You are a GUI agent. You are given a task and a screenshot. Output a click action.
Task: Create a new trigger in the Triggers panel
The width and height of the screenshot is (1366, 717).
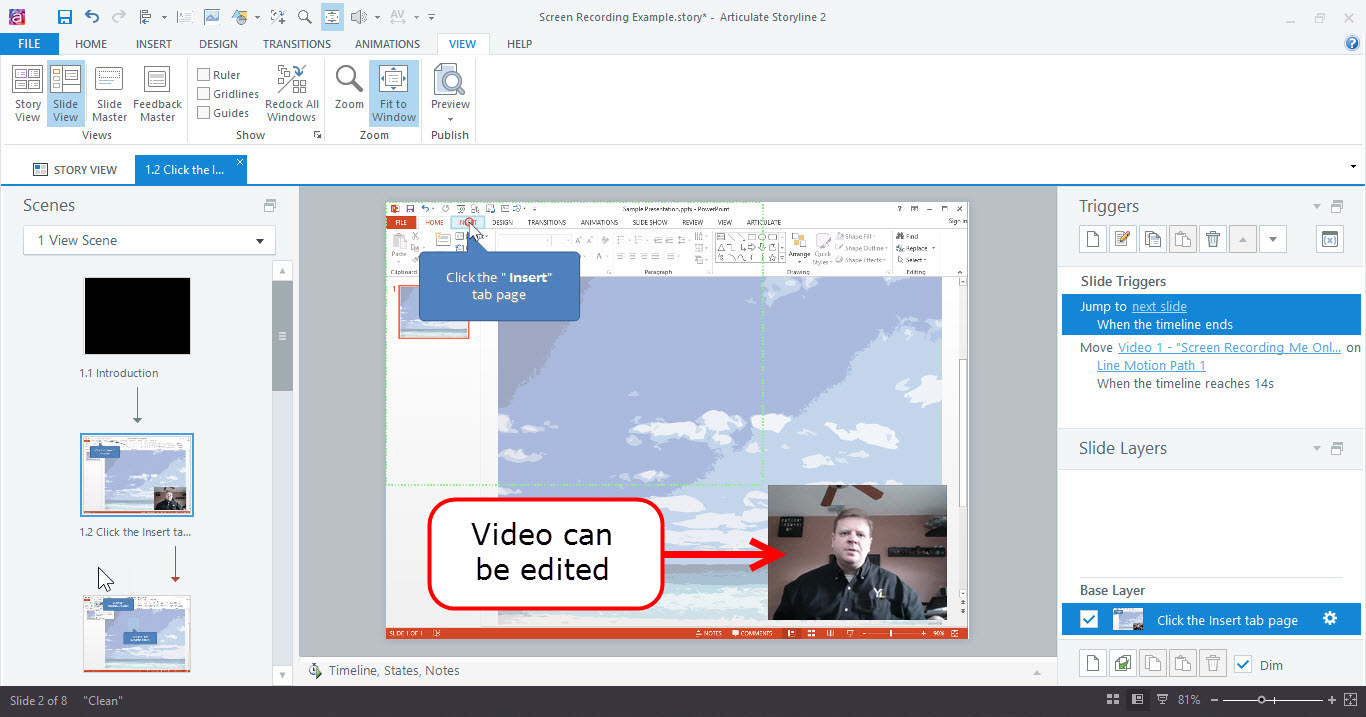click(1093, 239)
